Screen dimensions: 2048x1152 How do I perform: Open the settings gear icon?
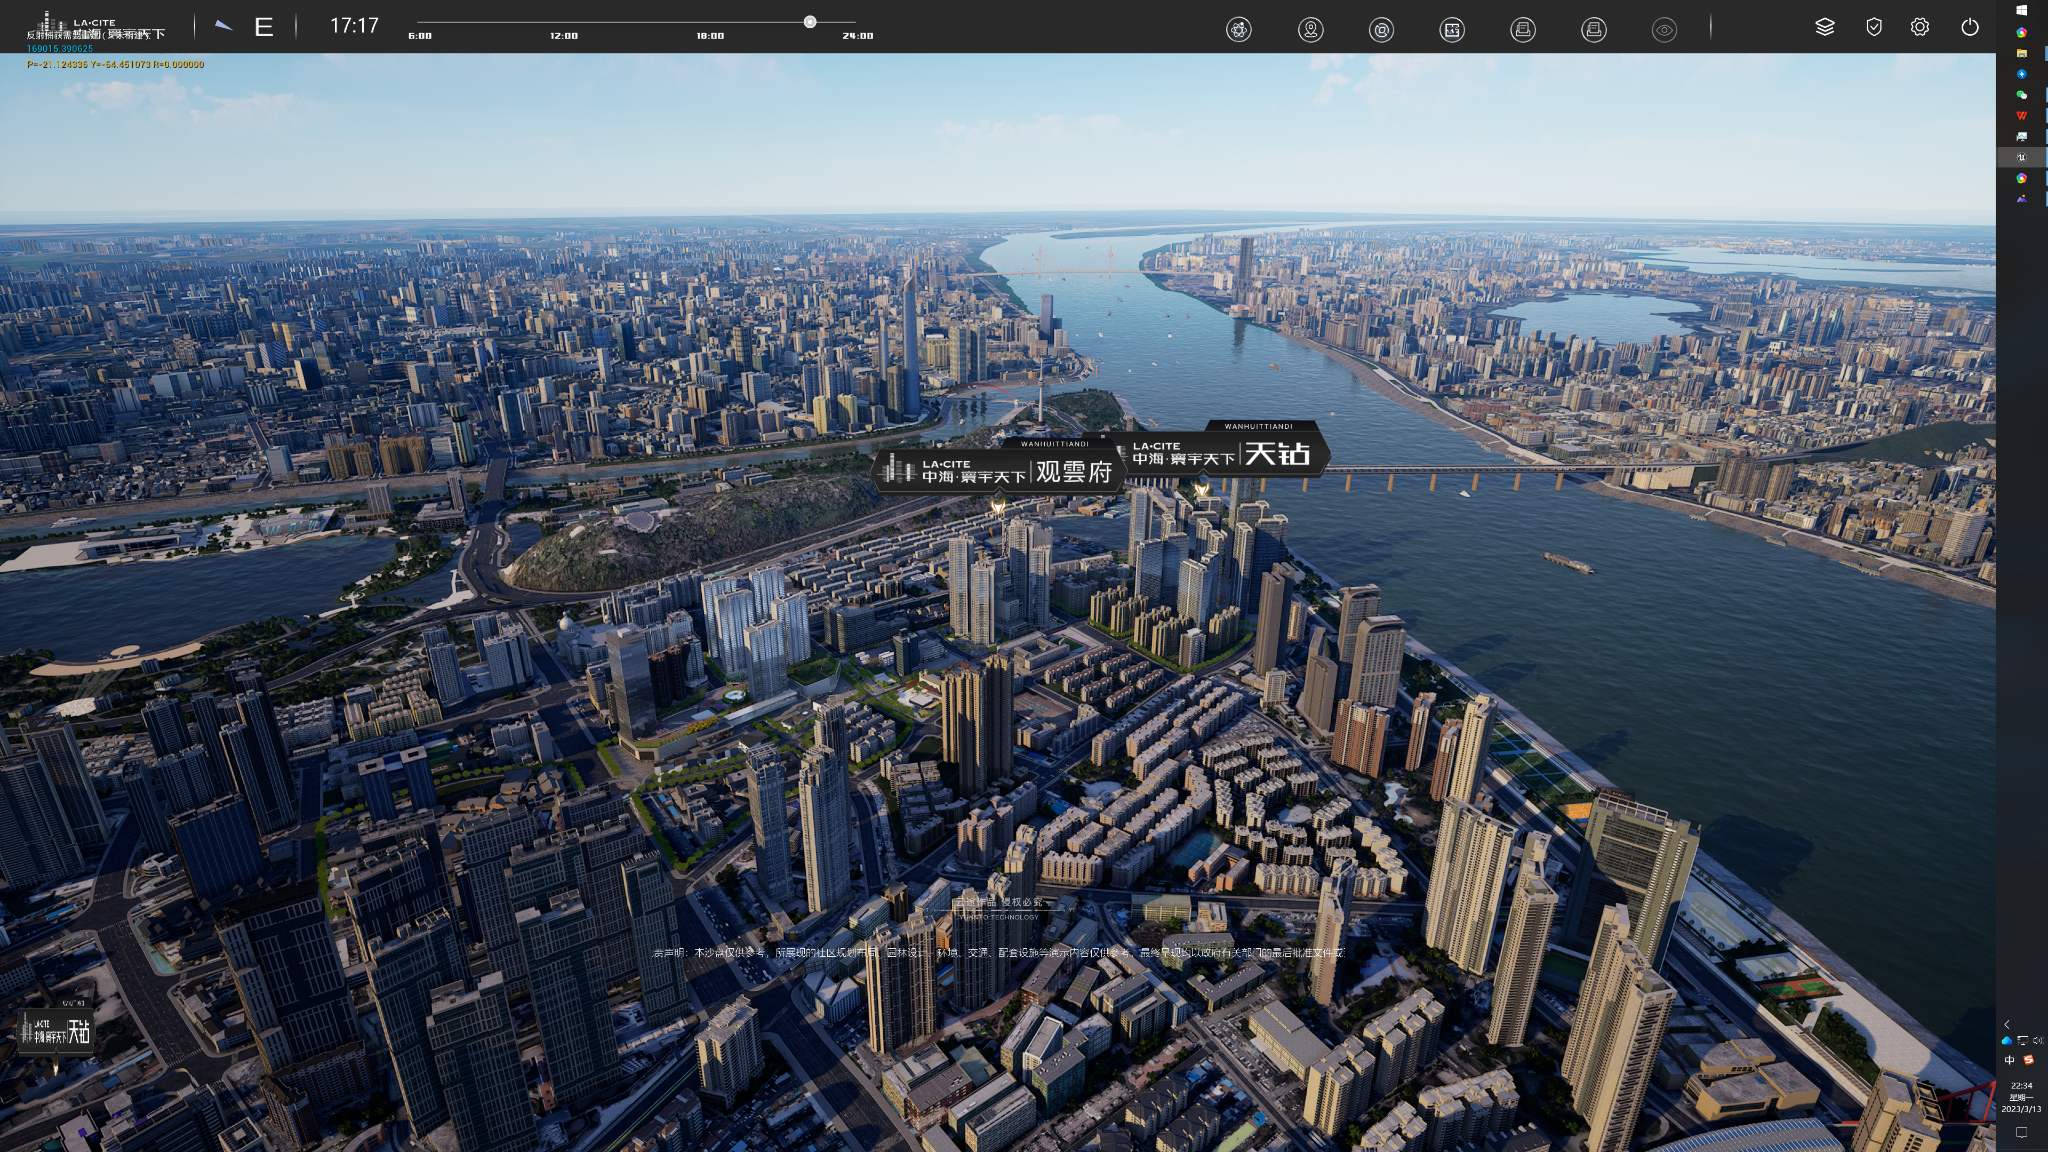[1920, 27]
